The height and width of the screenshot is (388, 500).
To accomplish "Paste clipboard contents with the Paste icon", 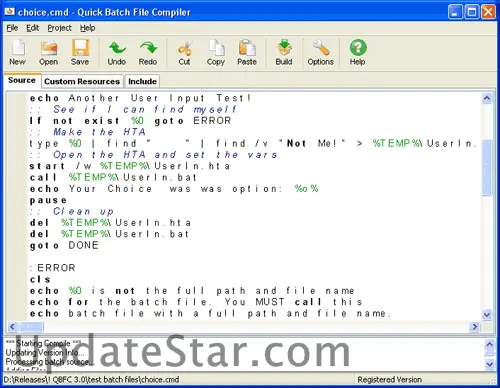I will coord(247,53).
